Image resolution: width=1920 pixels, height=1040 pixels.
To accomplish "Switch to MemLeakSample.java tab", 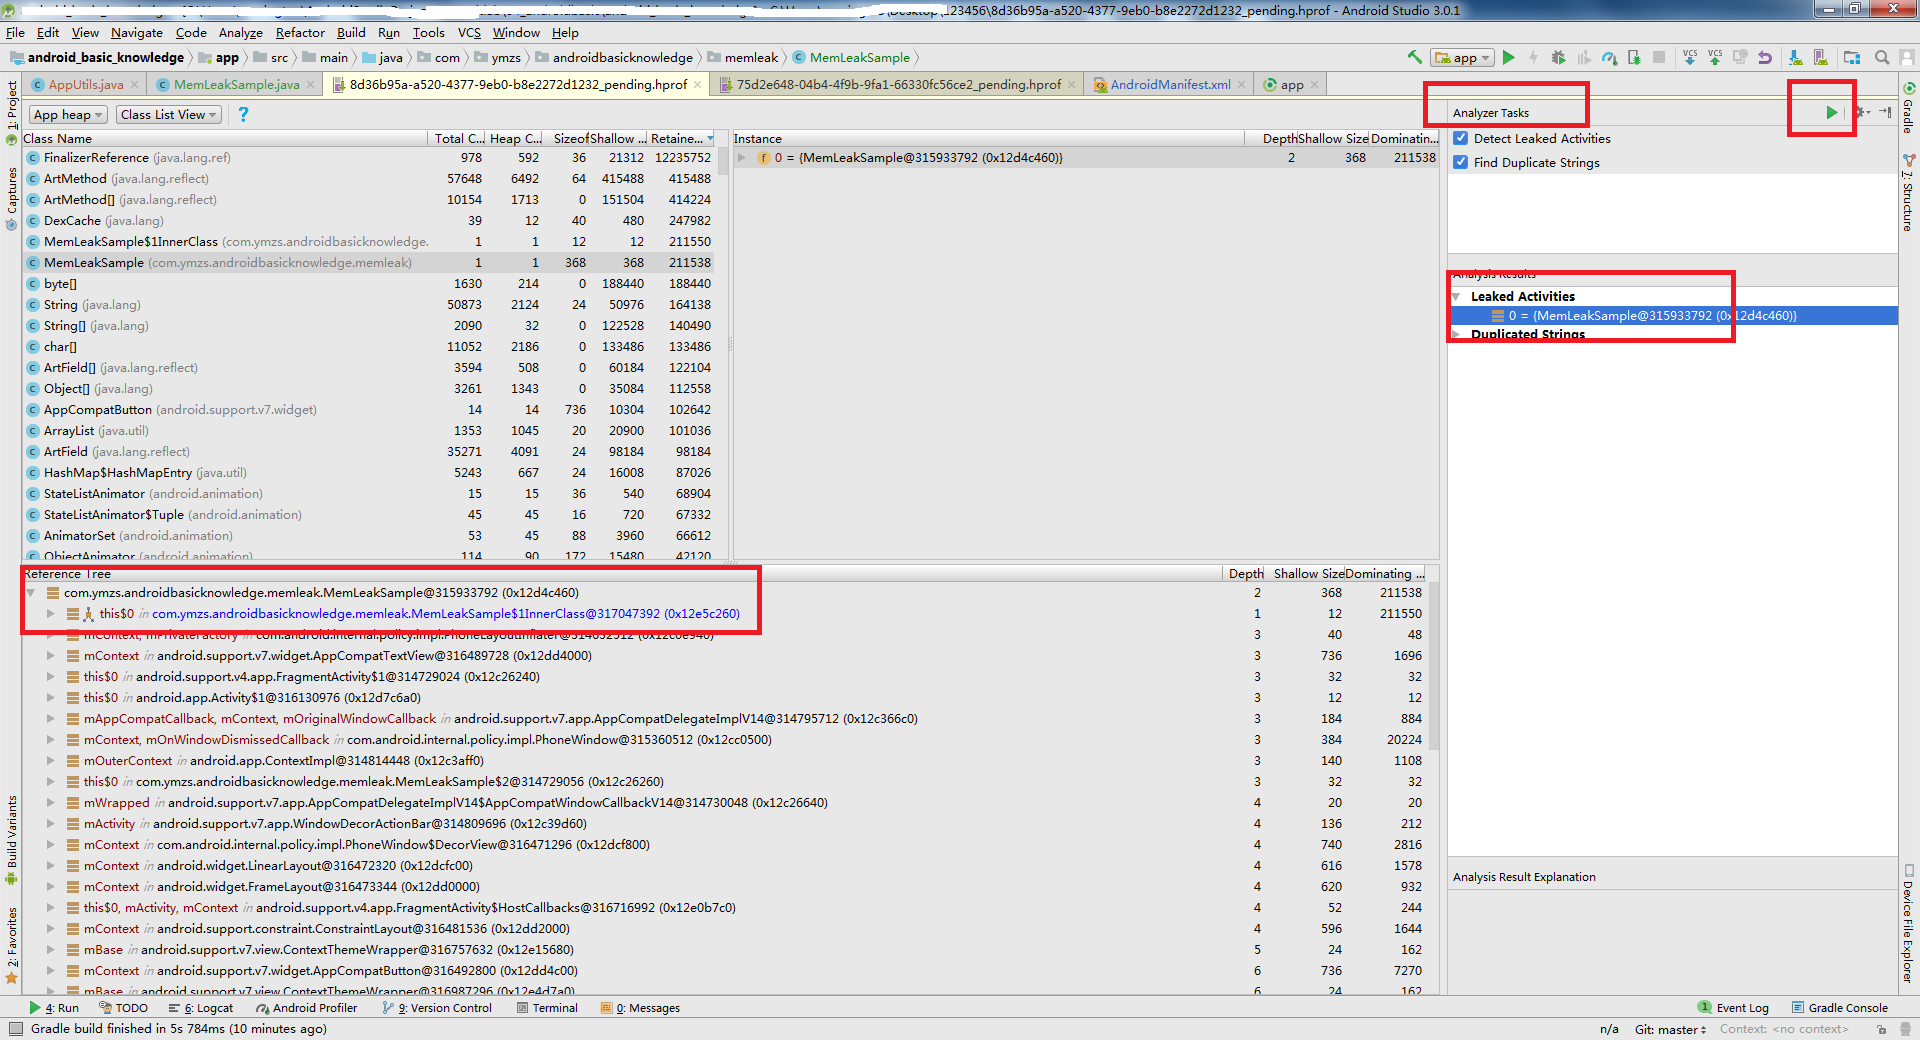I will (236, 85).
